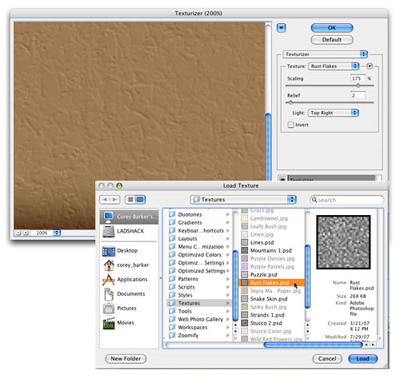
Task: Zoom out with the preview minus button
Action: pyautogui.click(x=19, y=233)
